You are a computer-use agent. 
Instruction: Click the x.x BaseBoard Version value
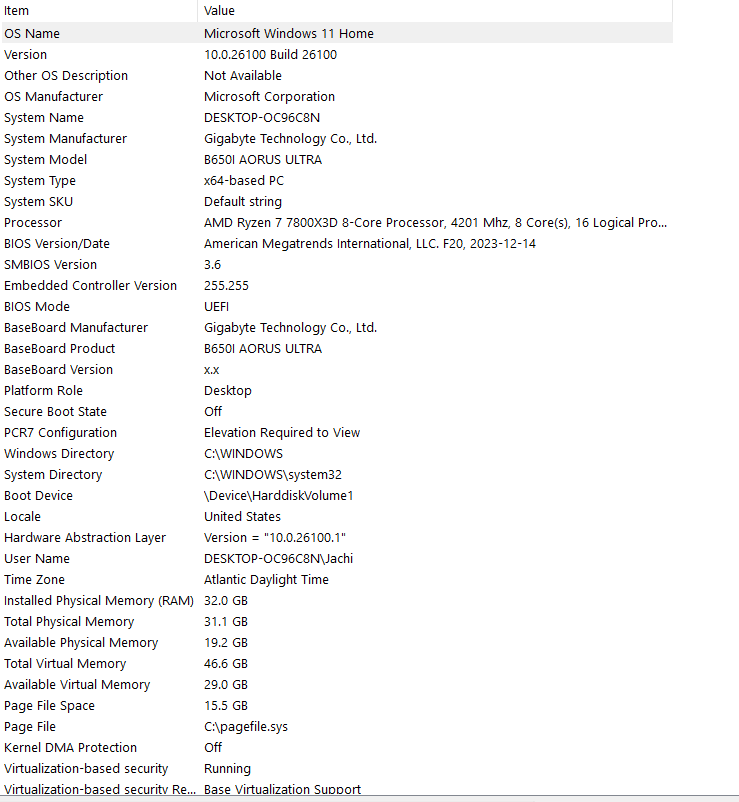pos(211,370)
